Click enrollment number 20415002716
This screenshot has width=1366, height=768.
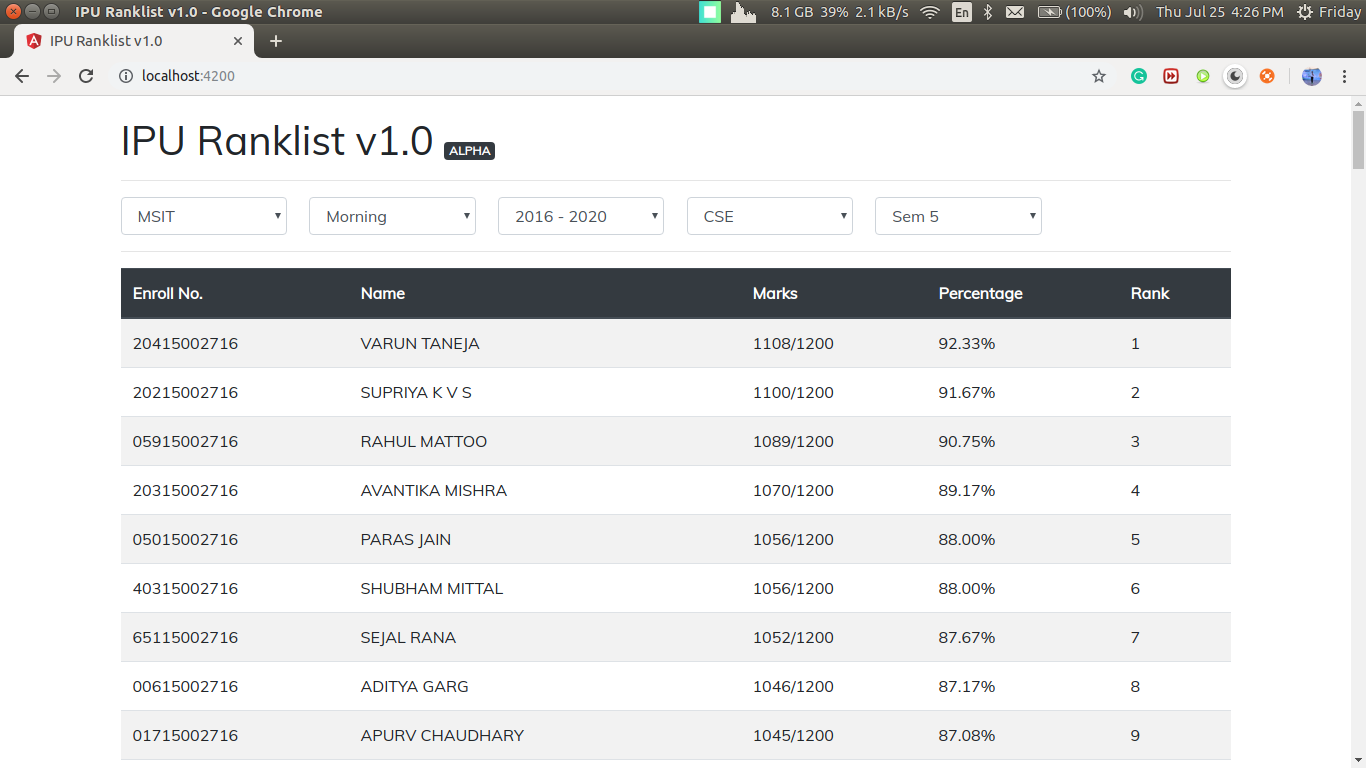click(185, 343)
